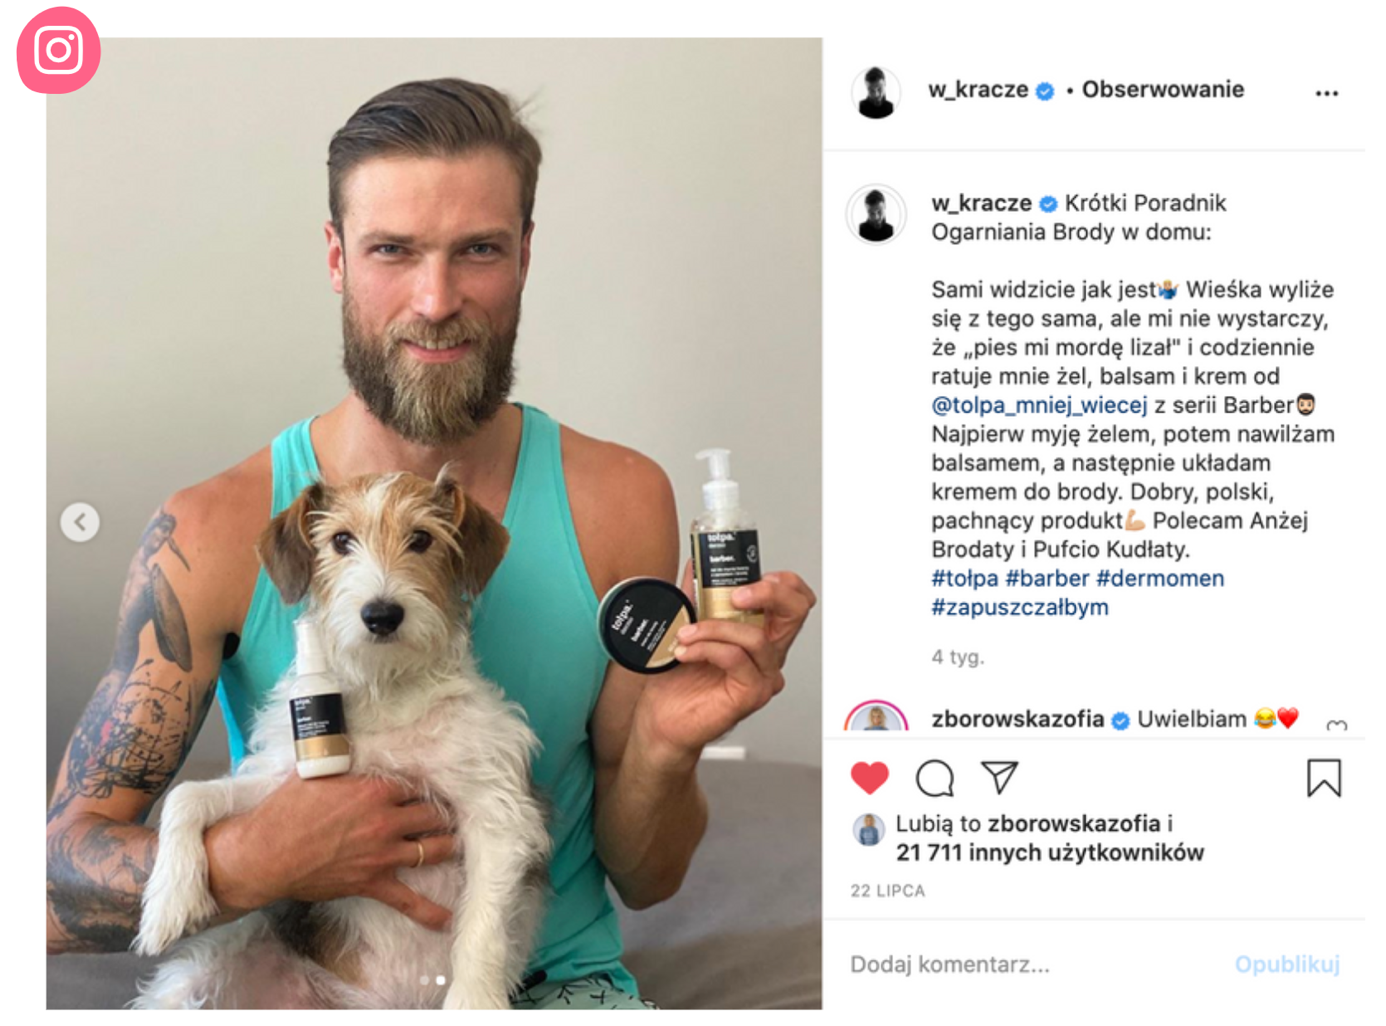The width and height of the screenshot is (1386, 1026).
Task: Go to previous photo with left arrow
Action: (80, 521)
